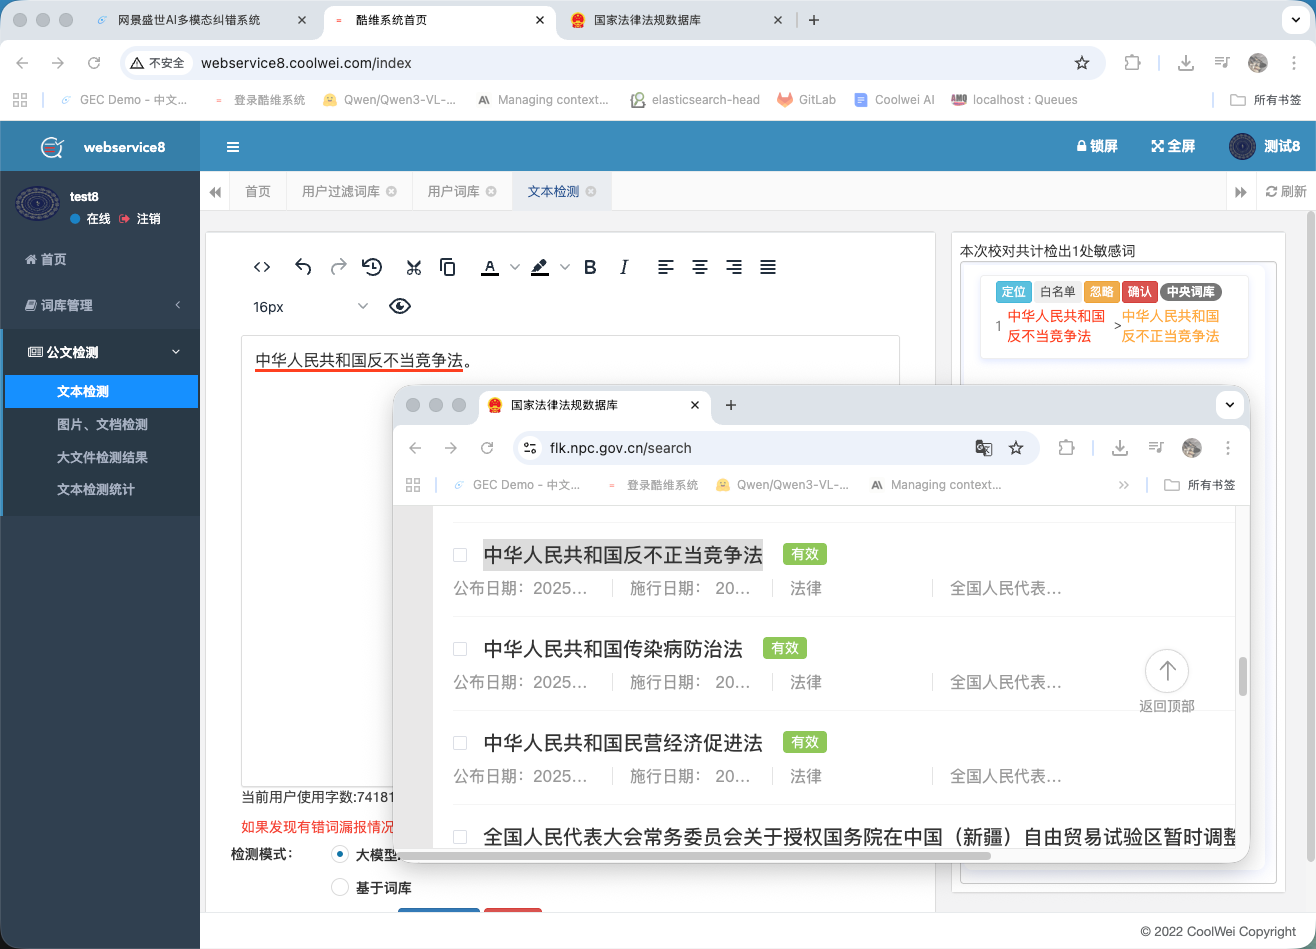Toggle bold formatting in editor
Viewport: 1316px width, 949px height.
click(x=590, y=267)
